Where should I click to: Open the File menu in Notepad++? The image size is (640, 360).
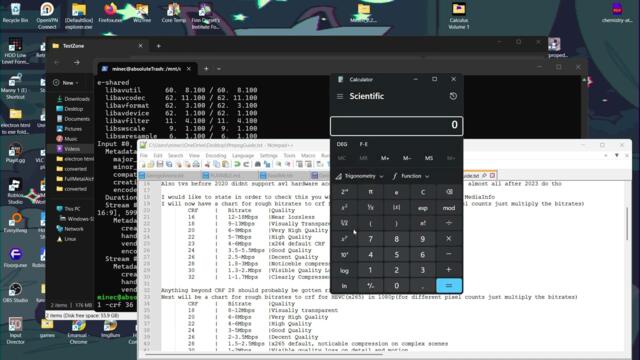click(x=144, y=156)
